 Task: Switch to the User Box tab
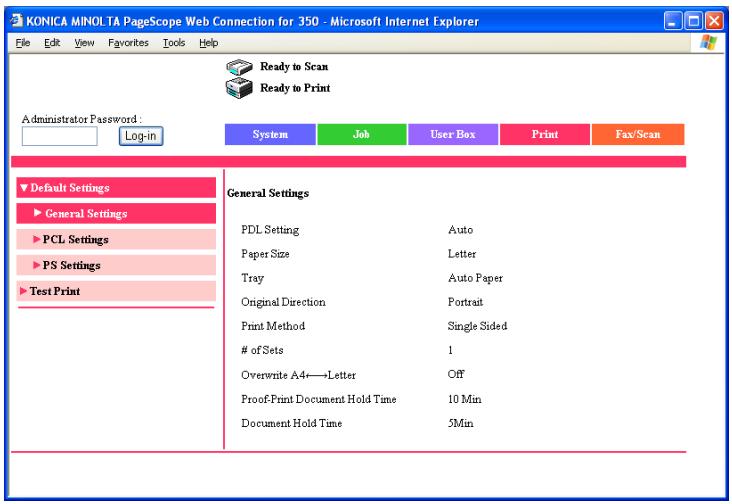[453, 134]
